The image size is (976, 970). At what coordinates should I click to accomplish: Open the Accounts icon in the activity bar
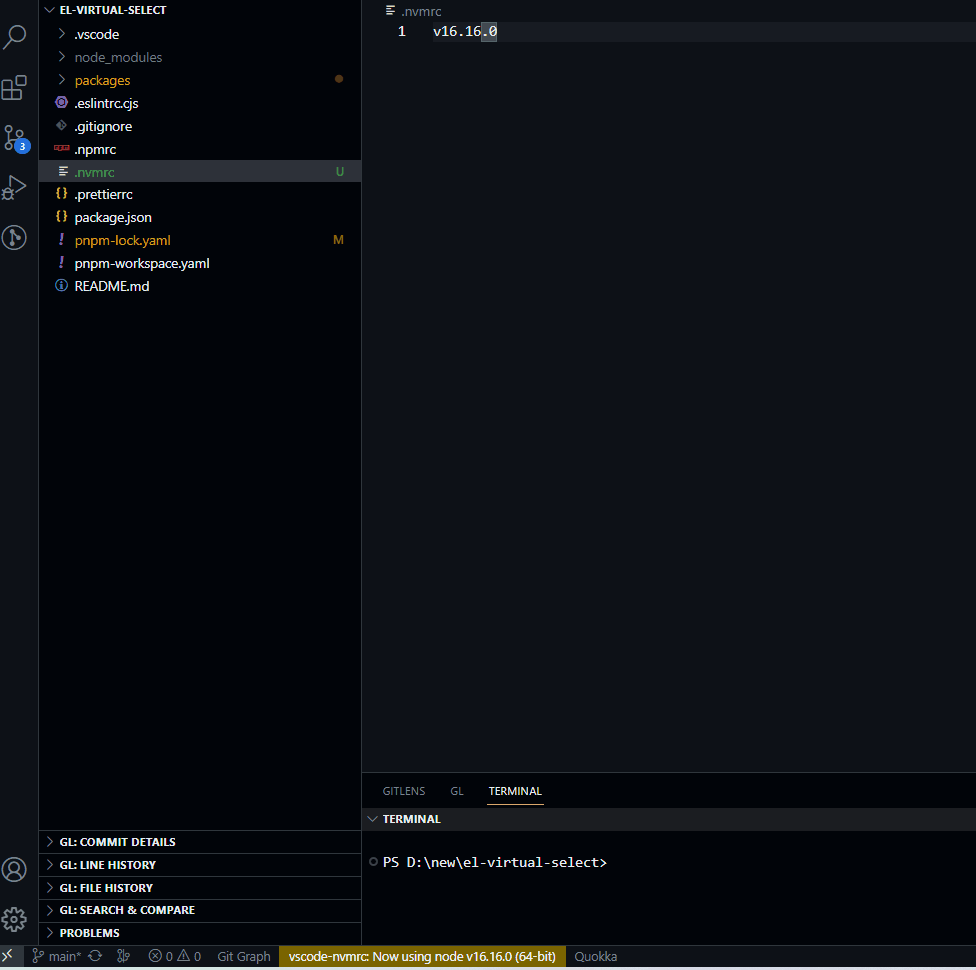[14, 870]
